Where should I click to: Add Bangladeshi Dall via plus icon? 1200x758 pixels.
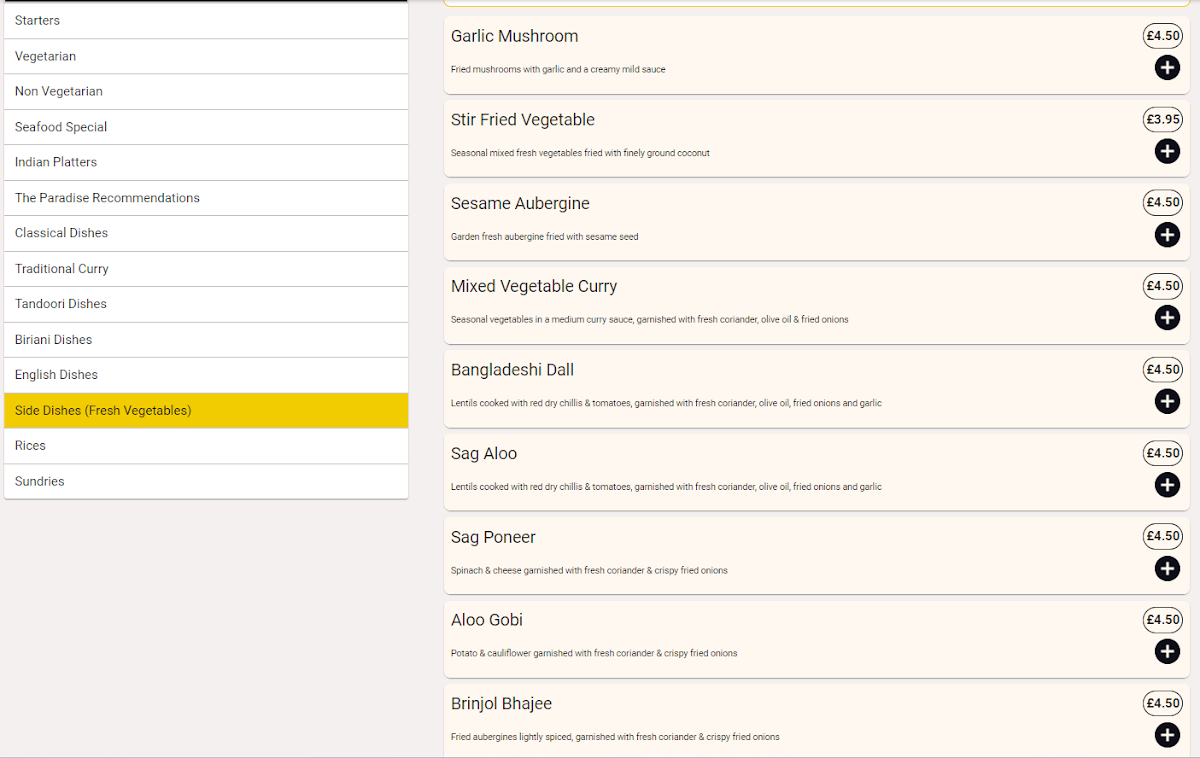point(1167,402)
